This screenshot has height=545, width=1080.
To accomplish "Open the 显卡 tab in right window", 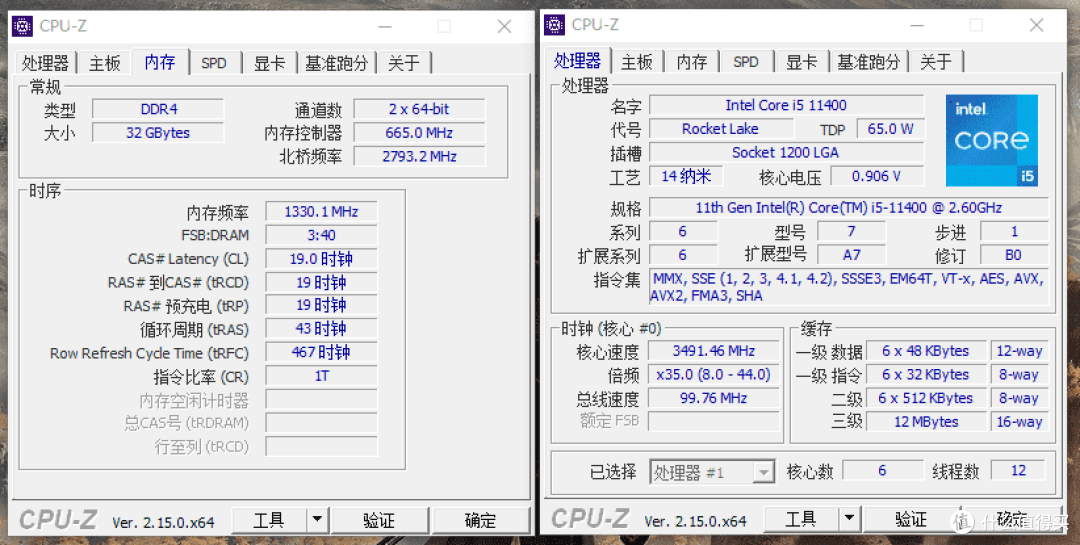I will tap(802, 62).
